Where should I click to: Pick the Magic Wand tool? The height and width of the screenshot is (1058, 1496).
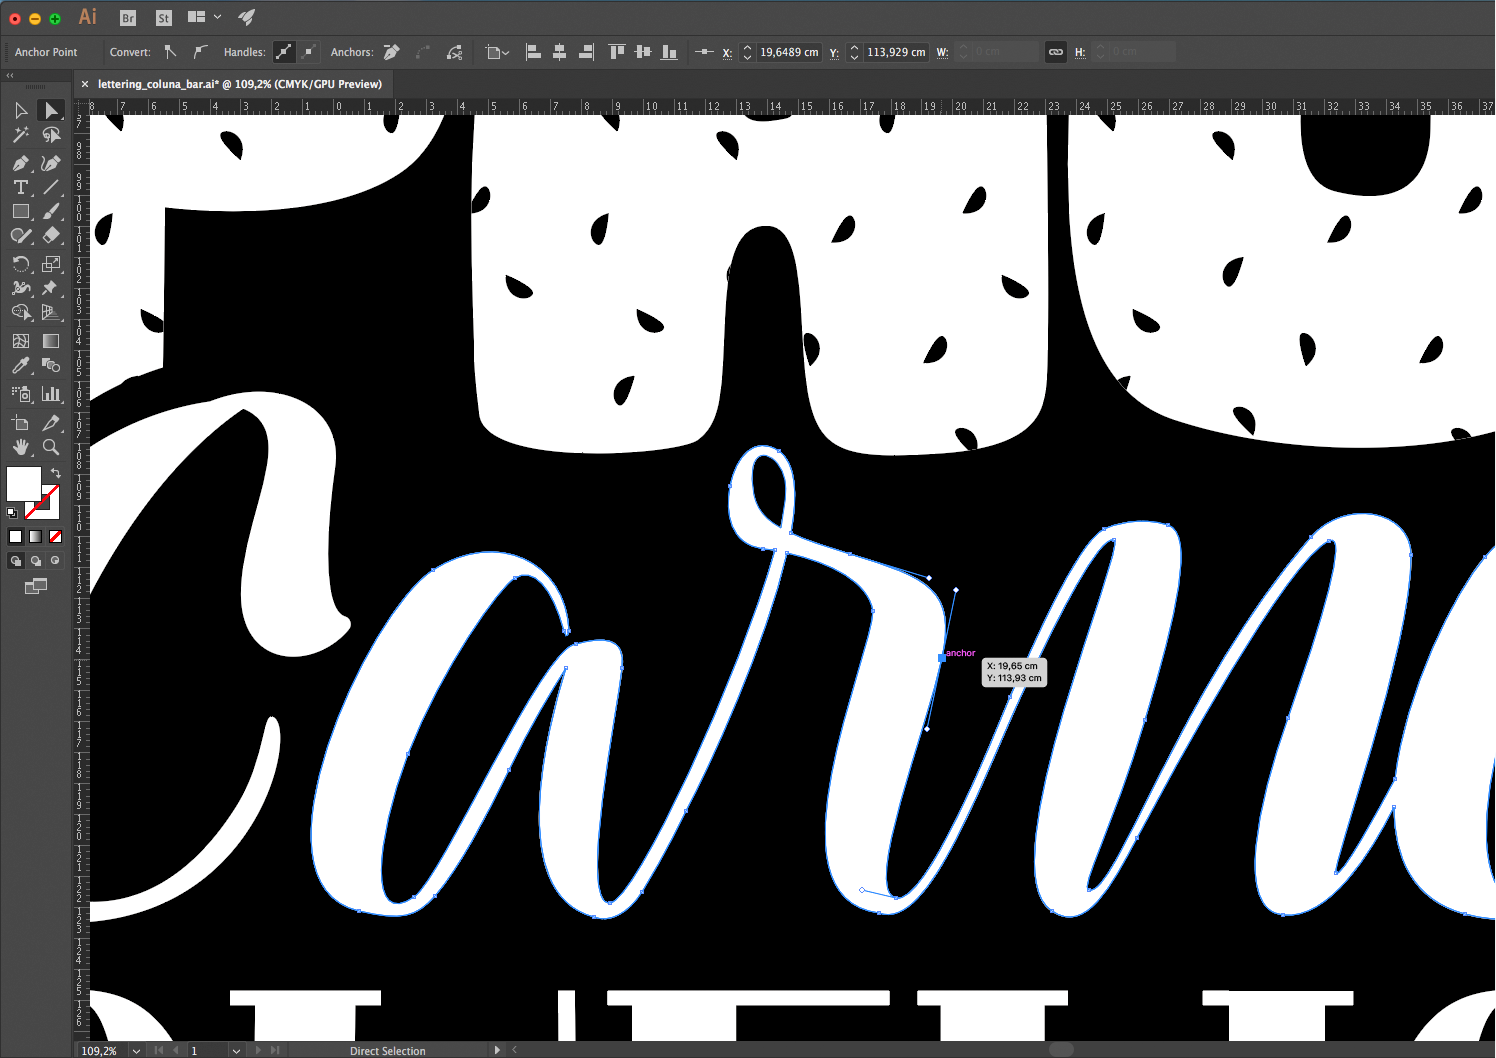(x=20, y=135)
